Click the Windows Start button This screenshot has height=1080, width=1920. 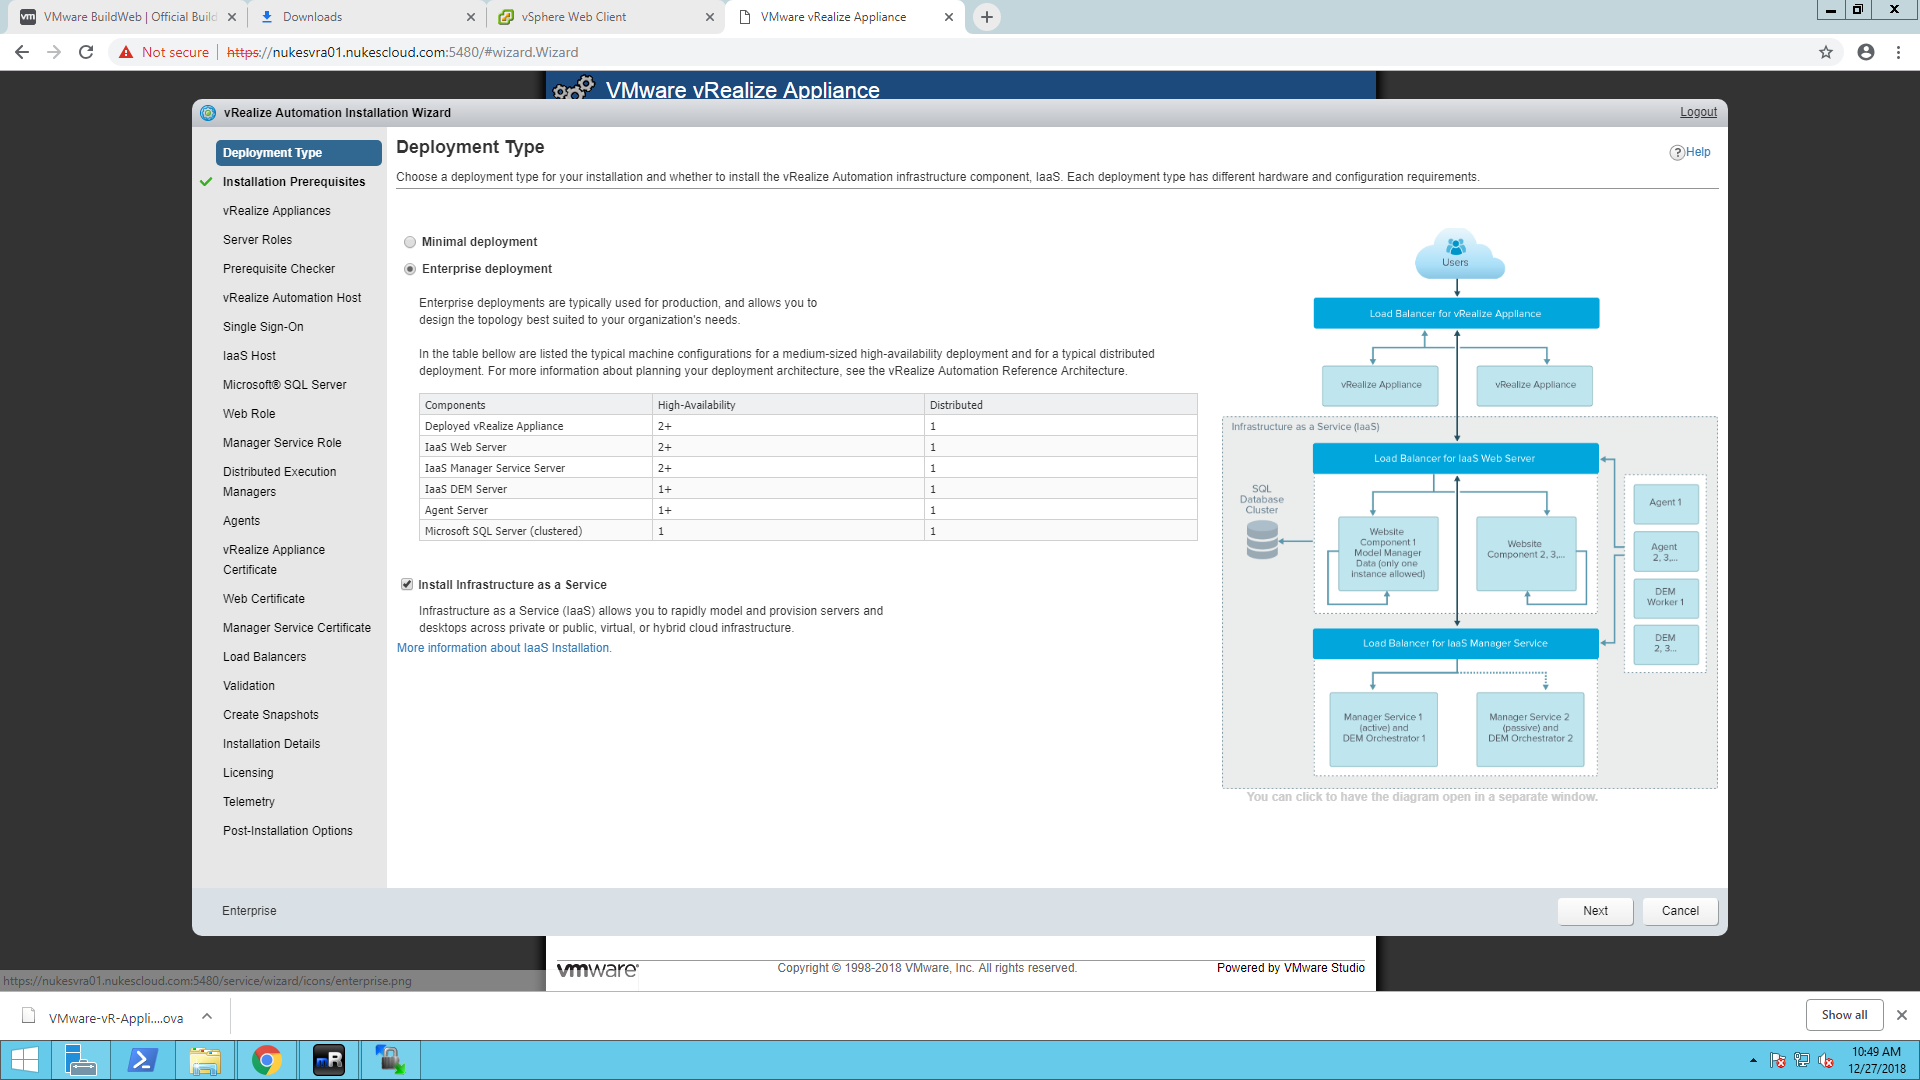click(x=25, y=1060)
